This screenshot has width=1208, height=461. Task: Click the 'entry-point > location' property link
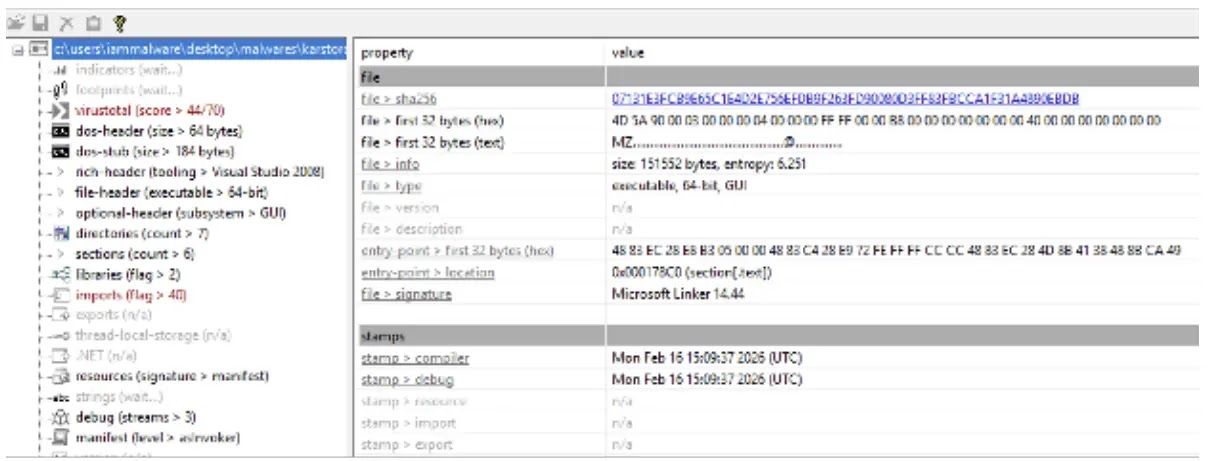[x=428, y=273]
